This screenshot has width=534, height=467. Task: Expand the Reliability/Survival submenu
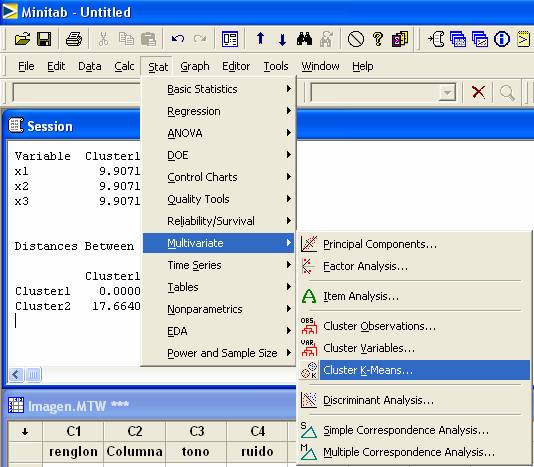click(218, 221)
